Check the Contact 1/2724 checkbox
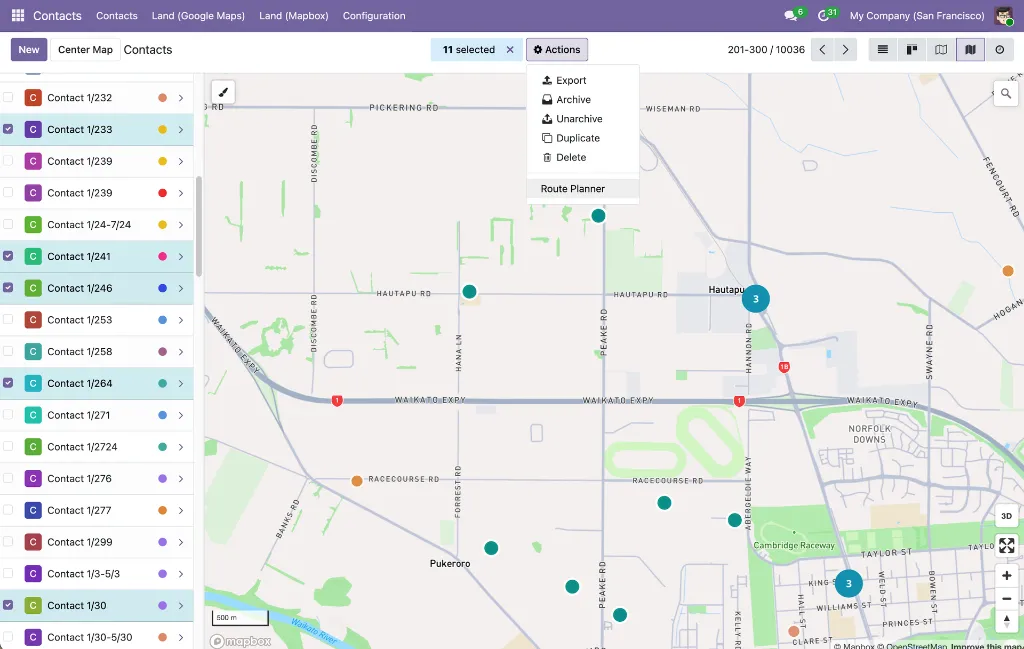1024x649 pixels. [x=8, y=447]
